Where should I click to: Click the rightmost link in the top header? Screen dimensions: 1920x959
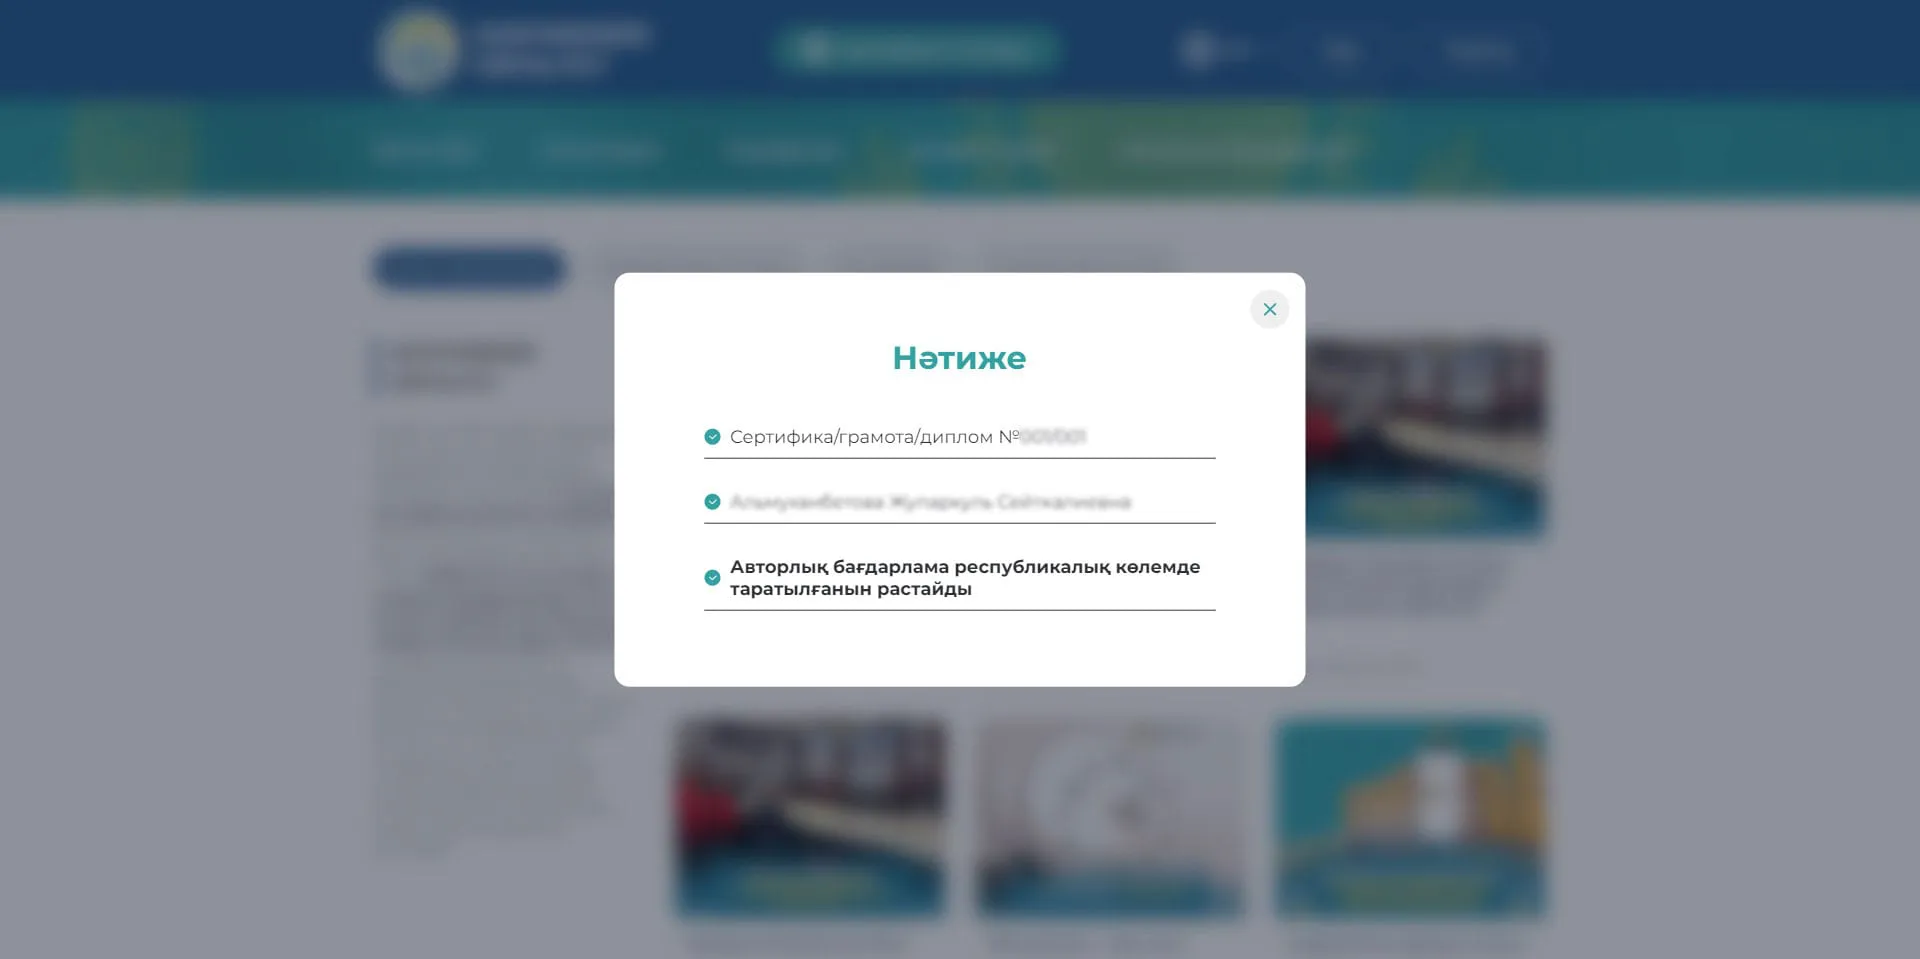click(1479, 50)
